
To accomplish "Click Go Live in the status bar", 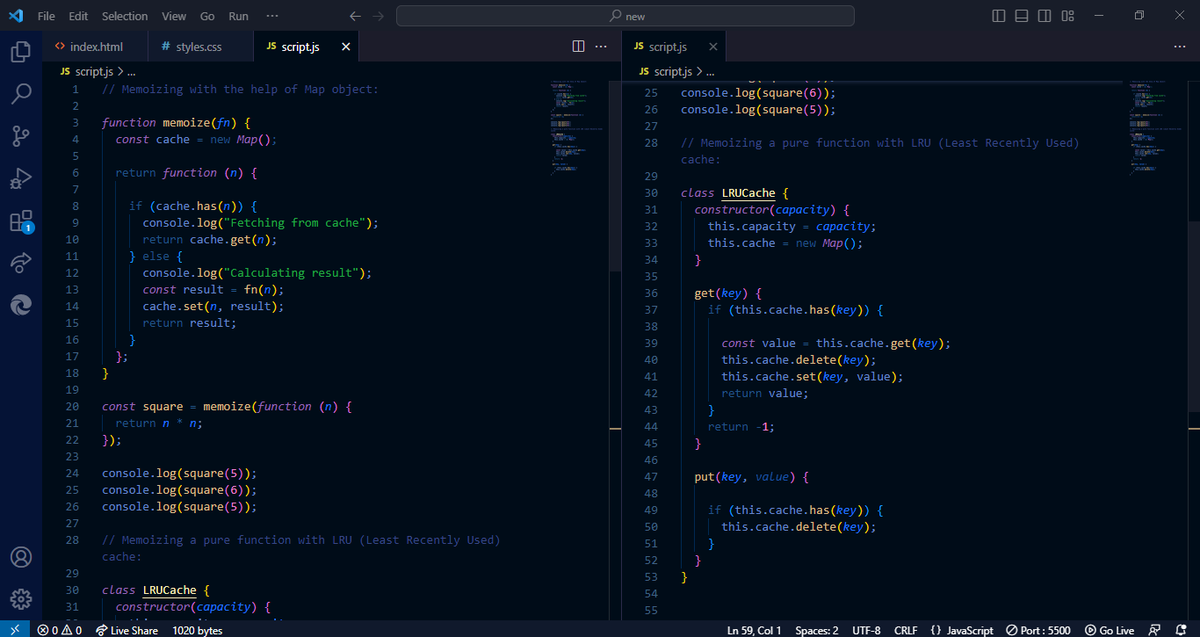I will [x=1110, y=630].
